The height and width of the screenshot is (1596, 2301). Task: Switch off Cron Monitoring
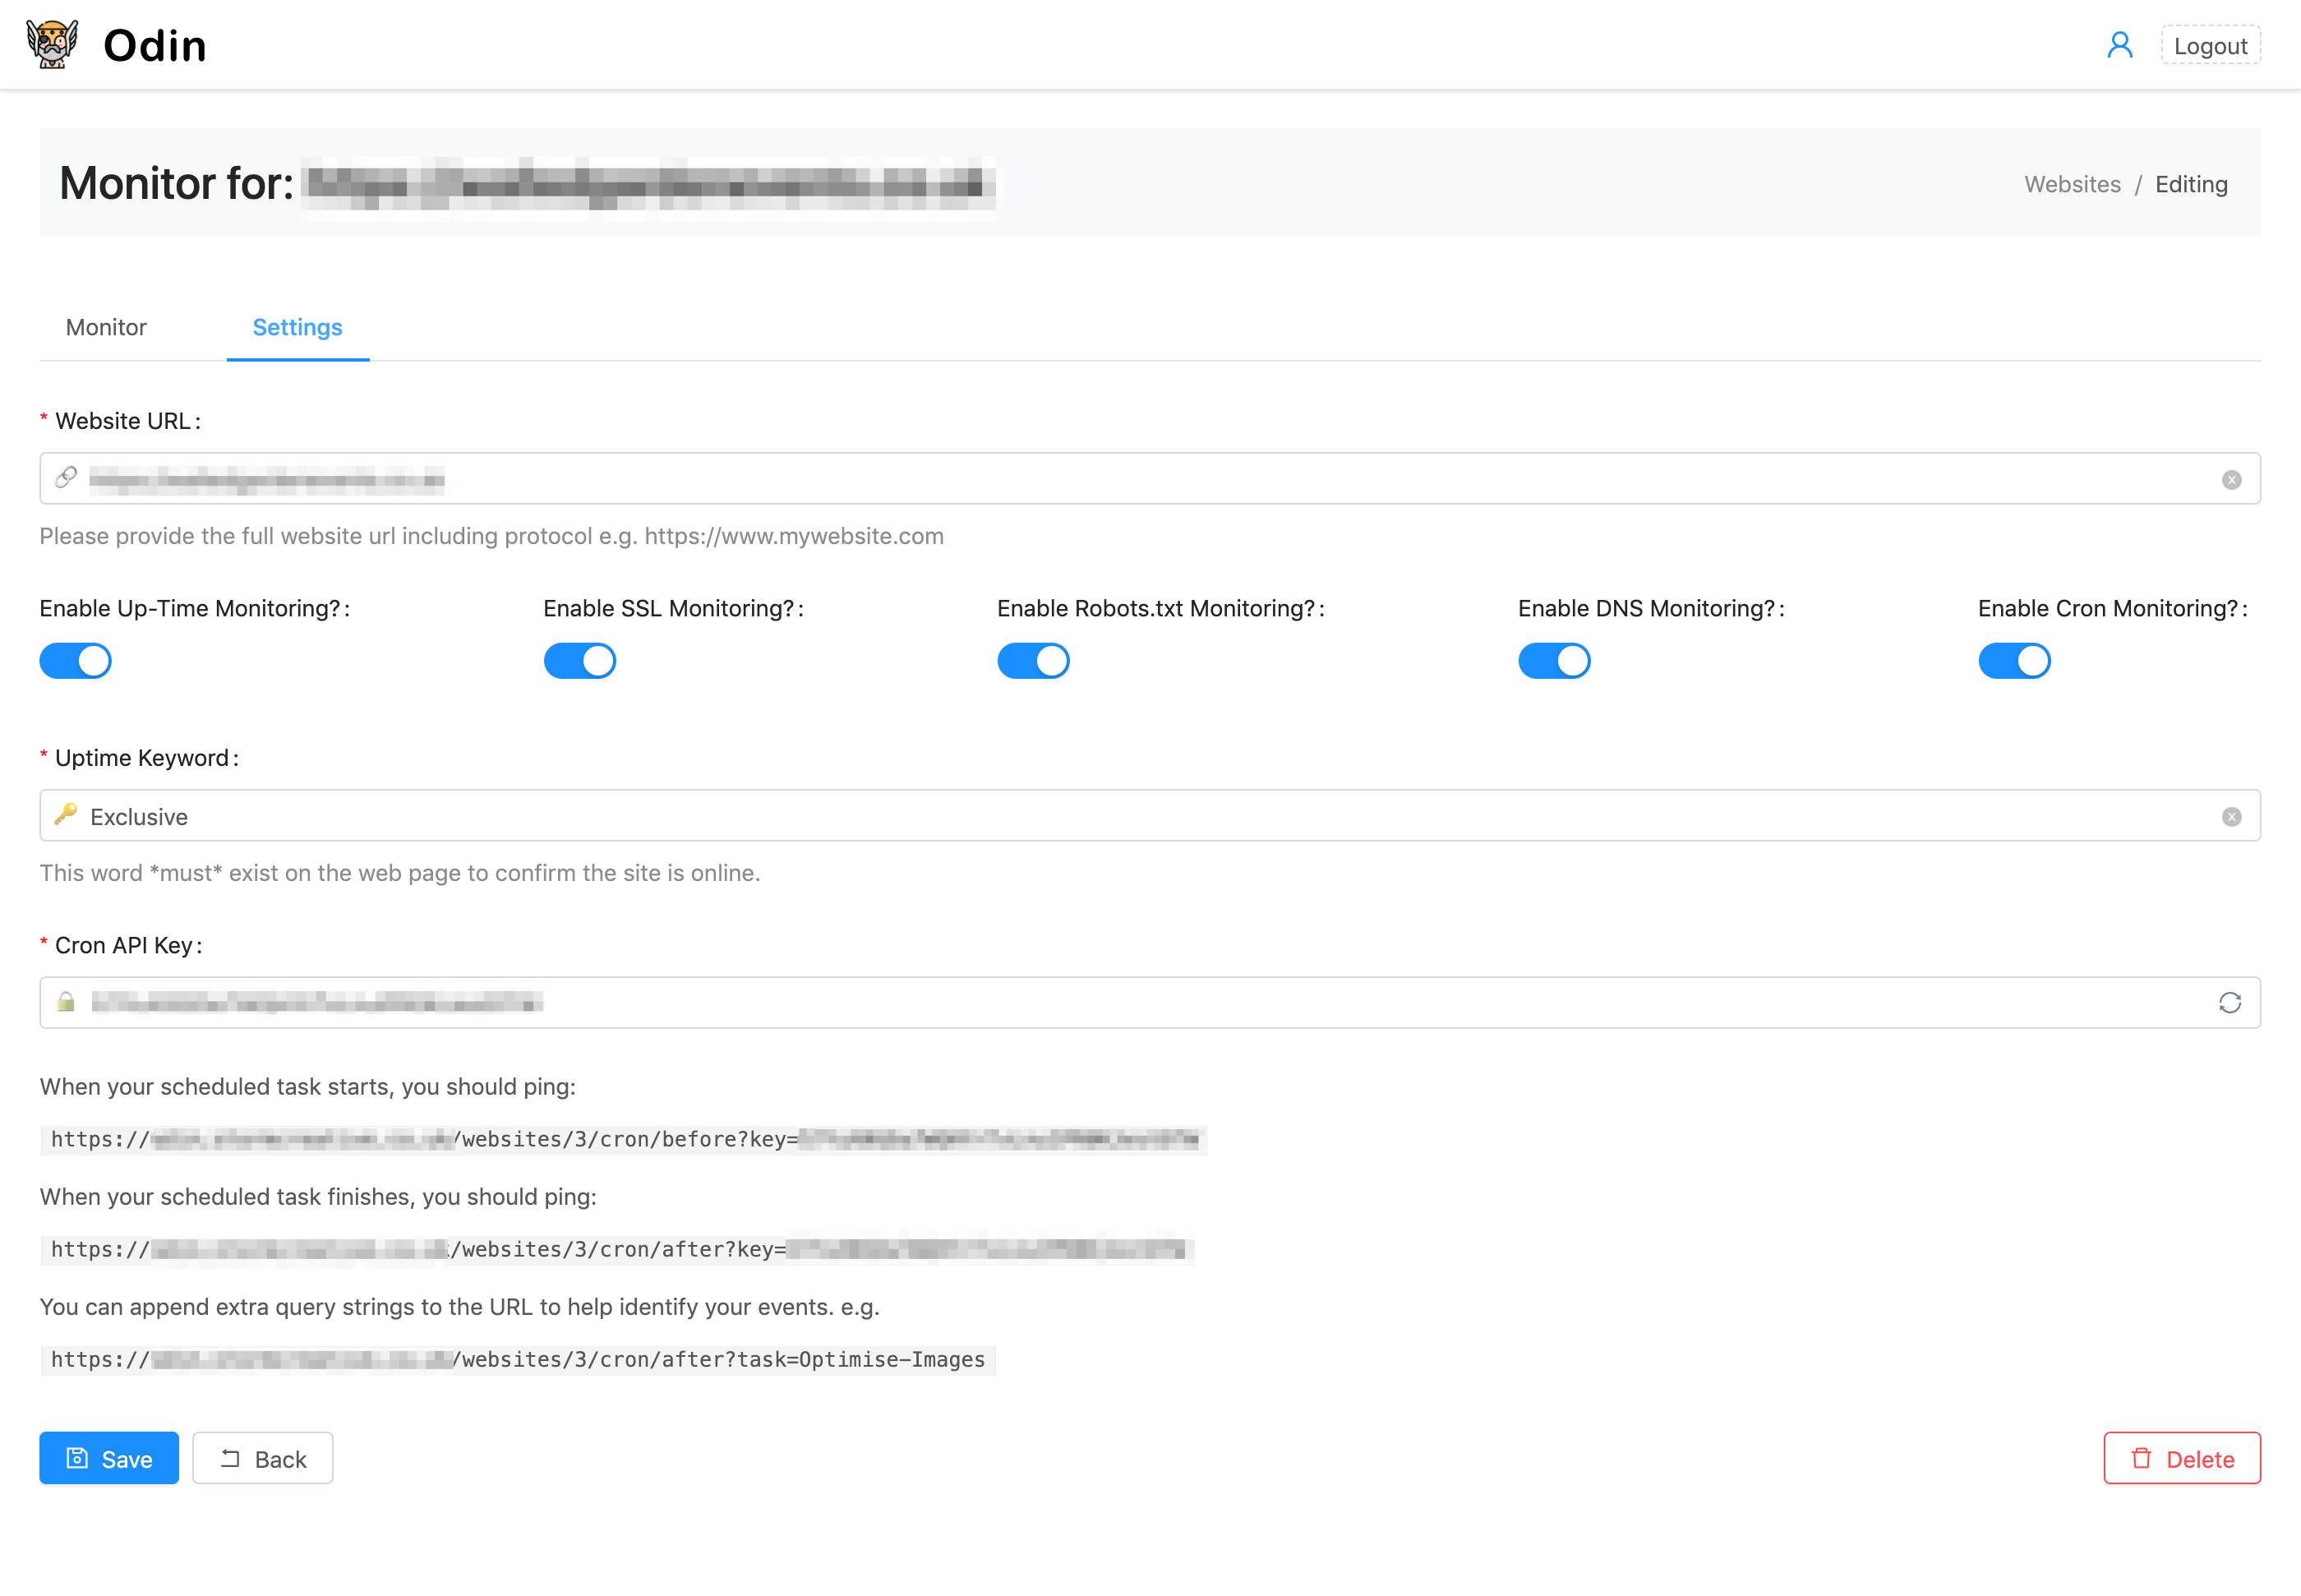coord(2014,661)
